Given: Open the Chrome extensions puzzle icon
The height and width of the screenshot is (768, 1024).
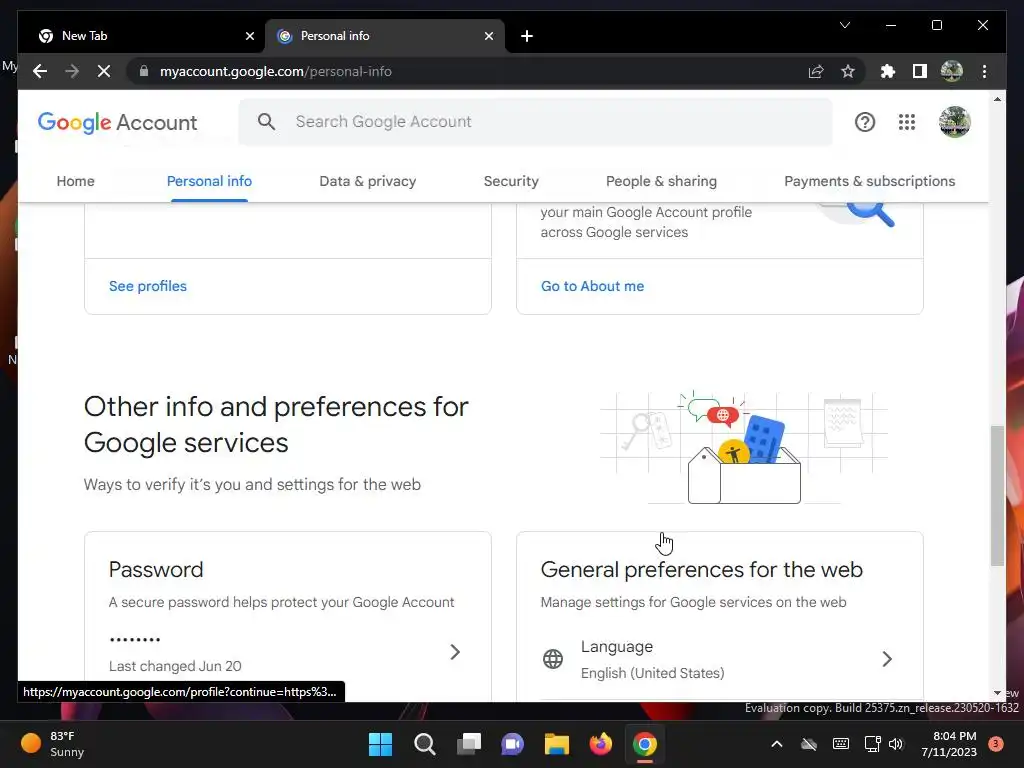Looking at the screenshot, I should pos(888,71).
